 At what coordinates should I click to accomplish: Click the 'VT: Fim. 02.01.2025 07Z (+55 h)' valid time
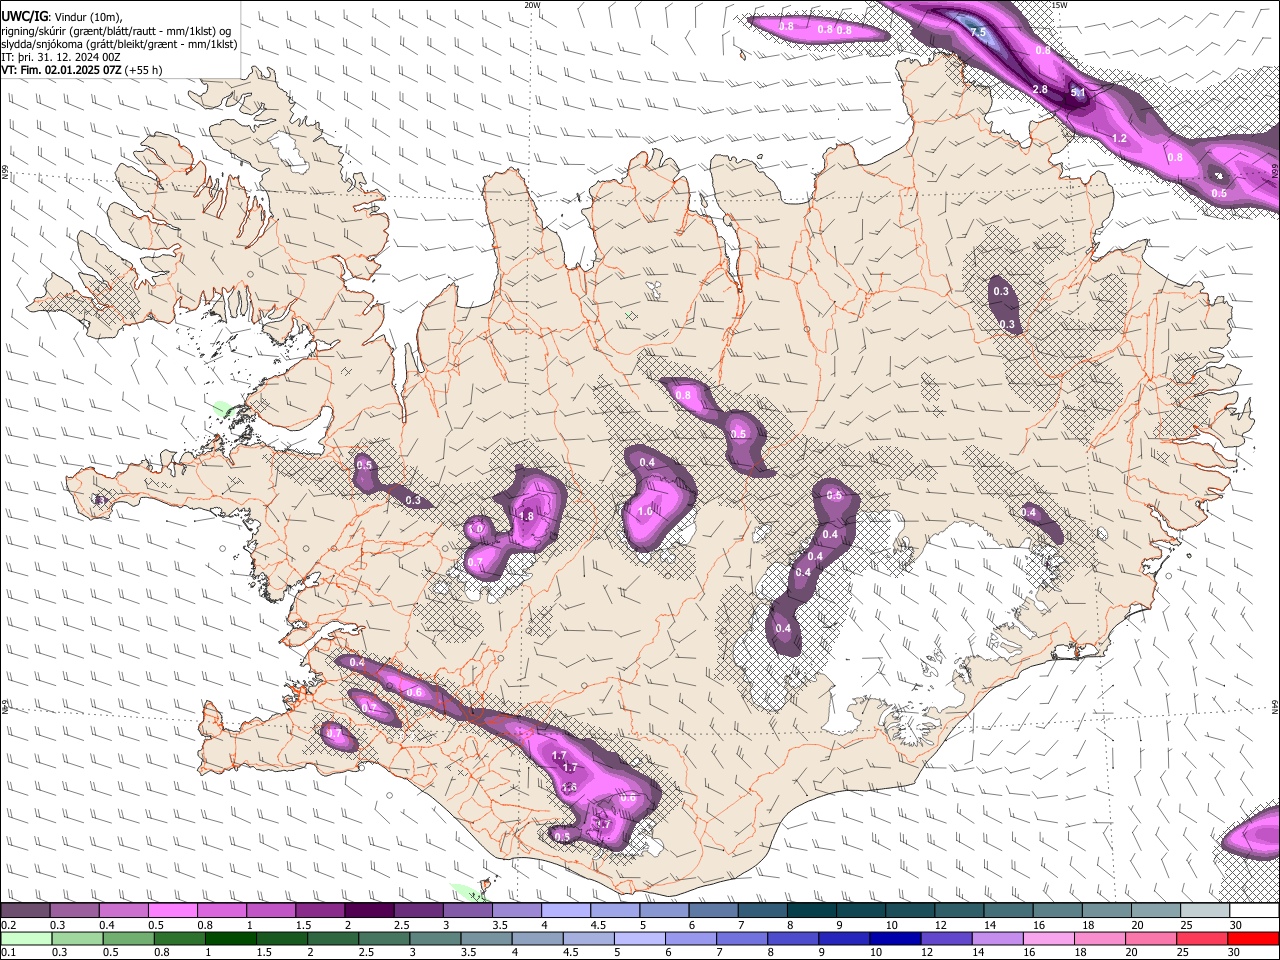(x=82, y=71)
